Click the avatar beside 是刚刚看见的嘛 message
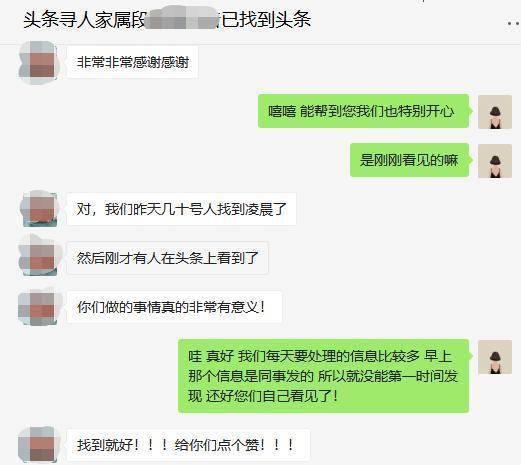The width and height of the screenshot is (521, 465). pyautogui.click(x=495, y=161)
